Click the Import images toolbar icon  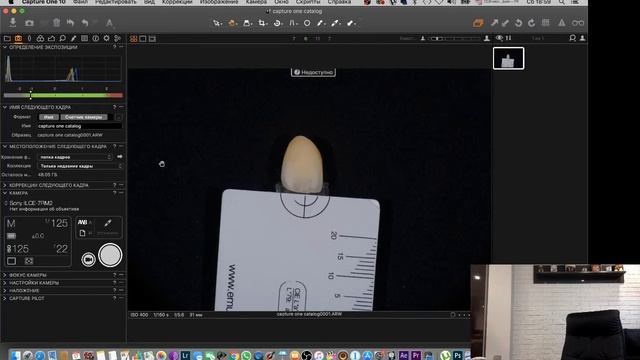click(13, 23)
